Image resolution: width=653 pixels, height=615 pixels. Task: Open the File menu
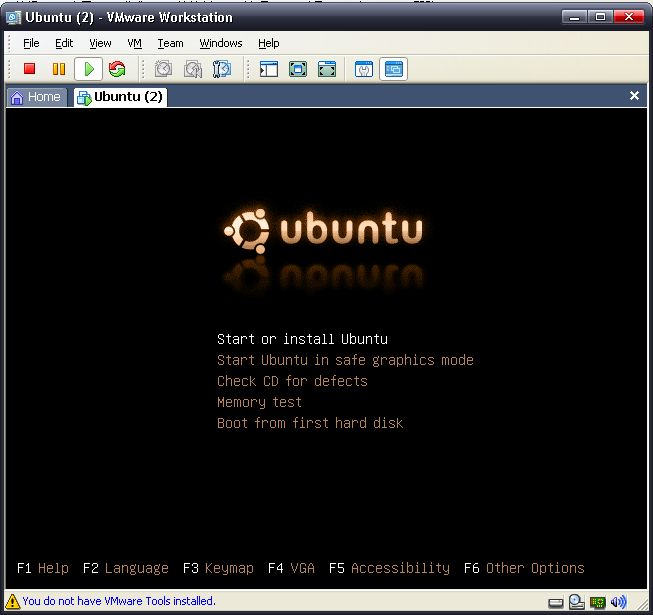[31, 43]
